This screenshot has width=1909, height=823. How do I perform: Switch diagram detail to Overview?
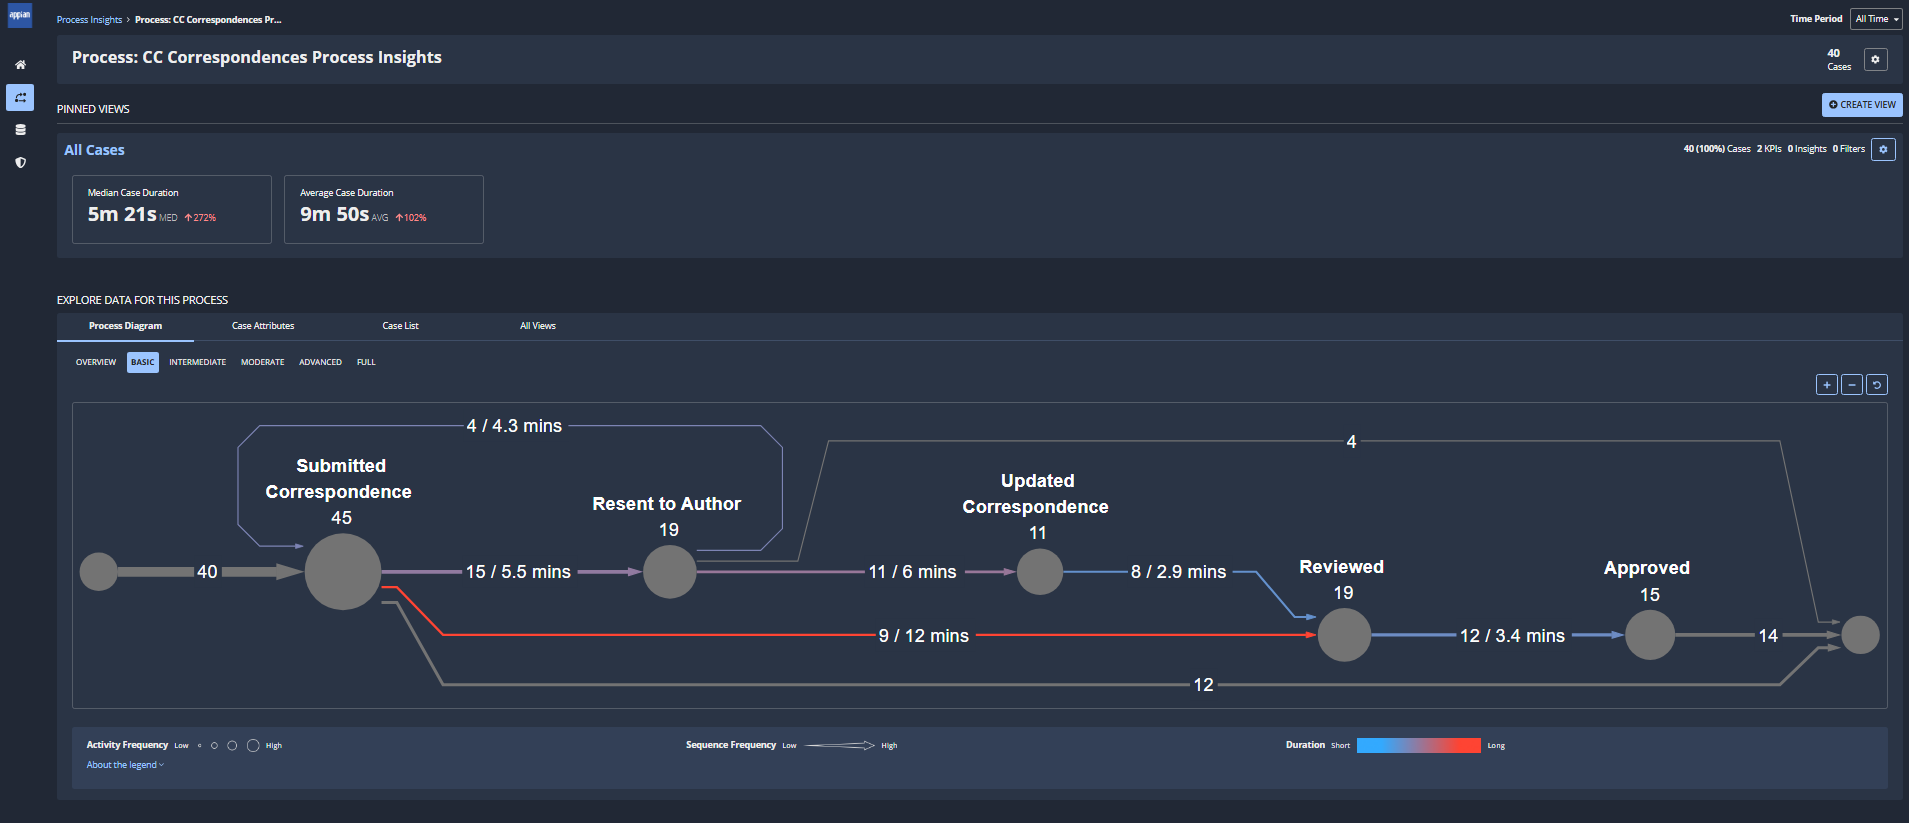96,362
